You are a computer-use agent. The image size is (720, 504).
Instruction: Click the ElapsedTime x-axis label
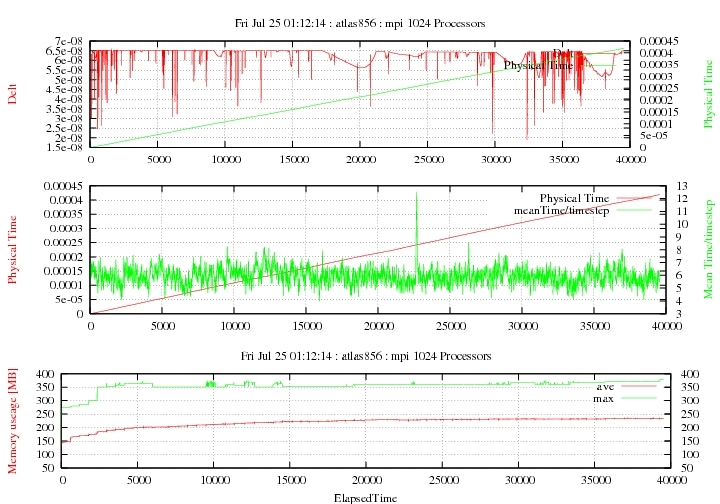point(364,496)
